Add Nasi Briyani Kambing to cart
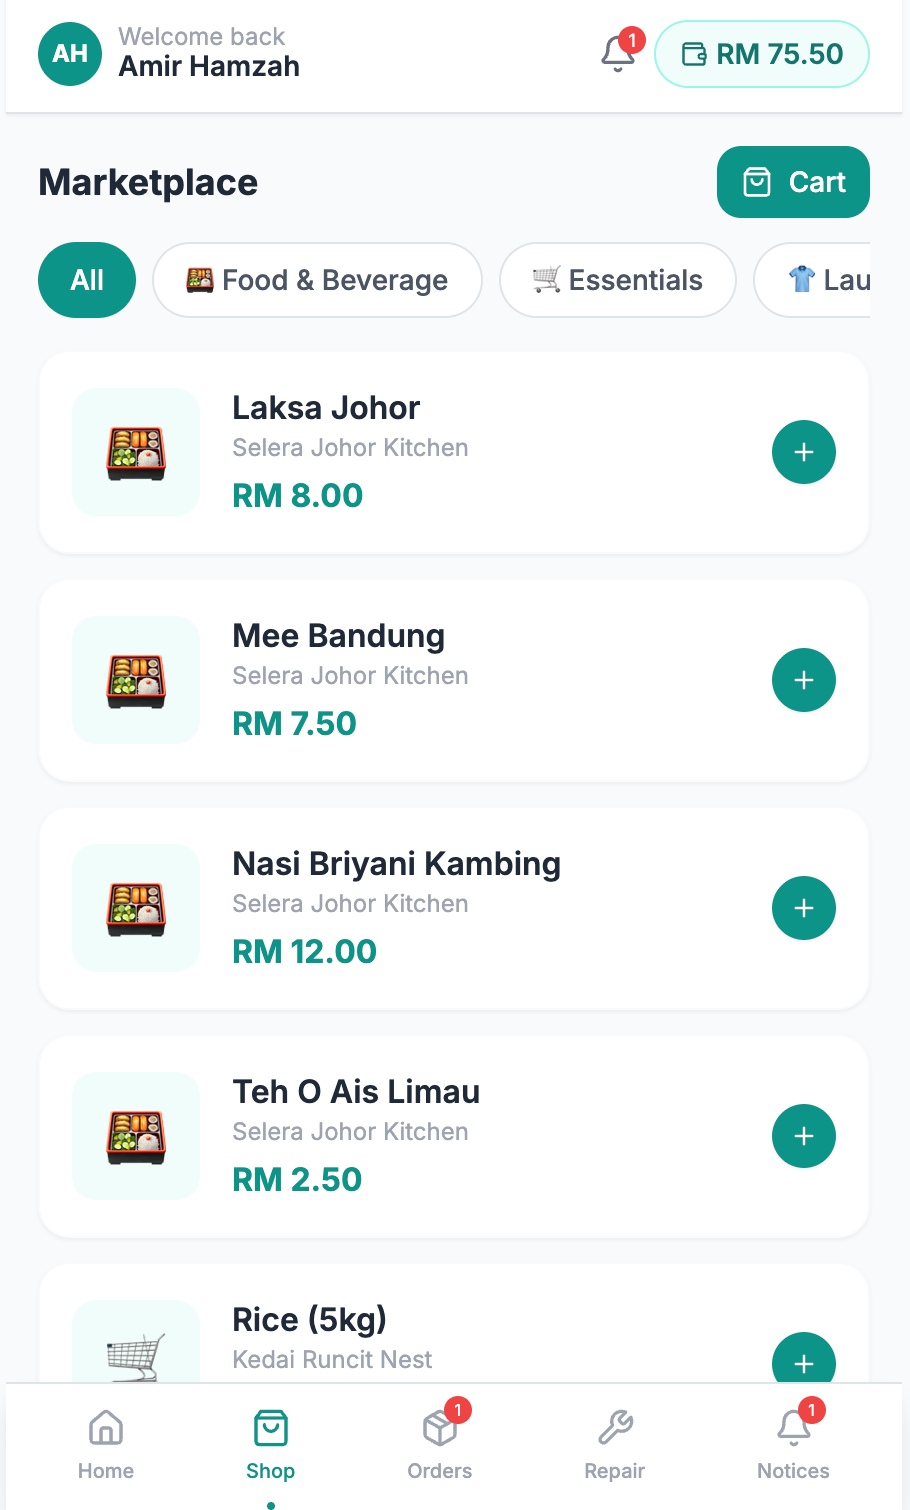 (x=803, y=908)
